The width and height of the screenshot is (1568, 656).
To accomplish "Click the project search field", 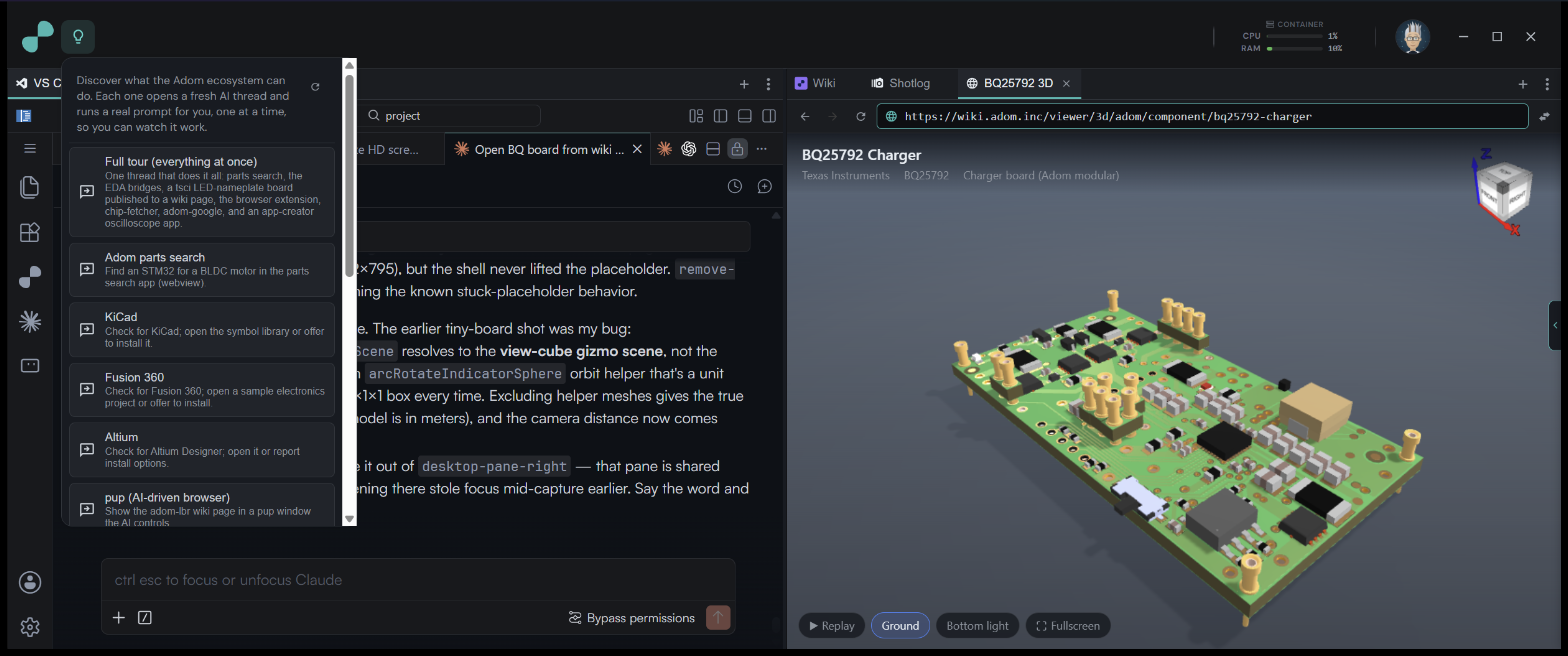I will (450, 116).
